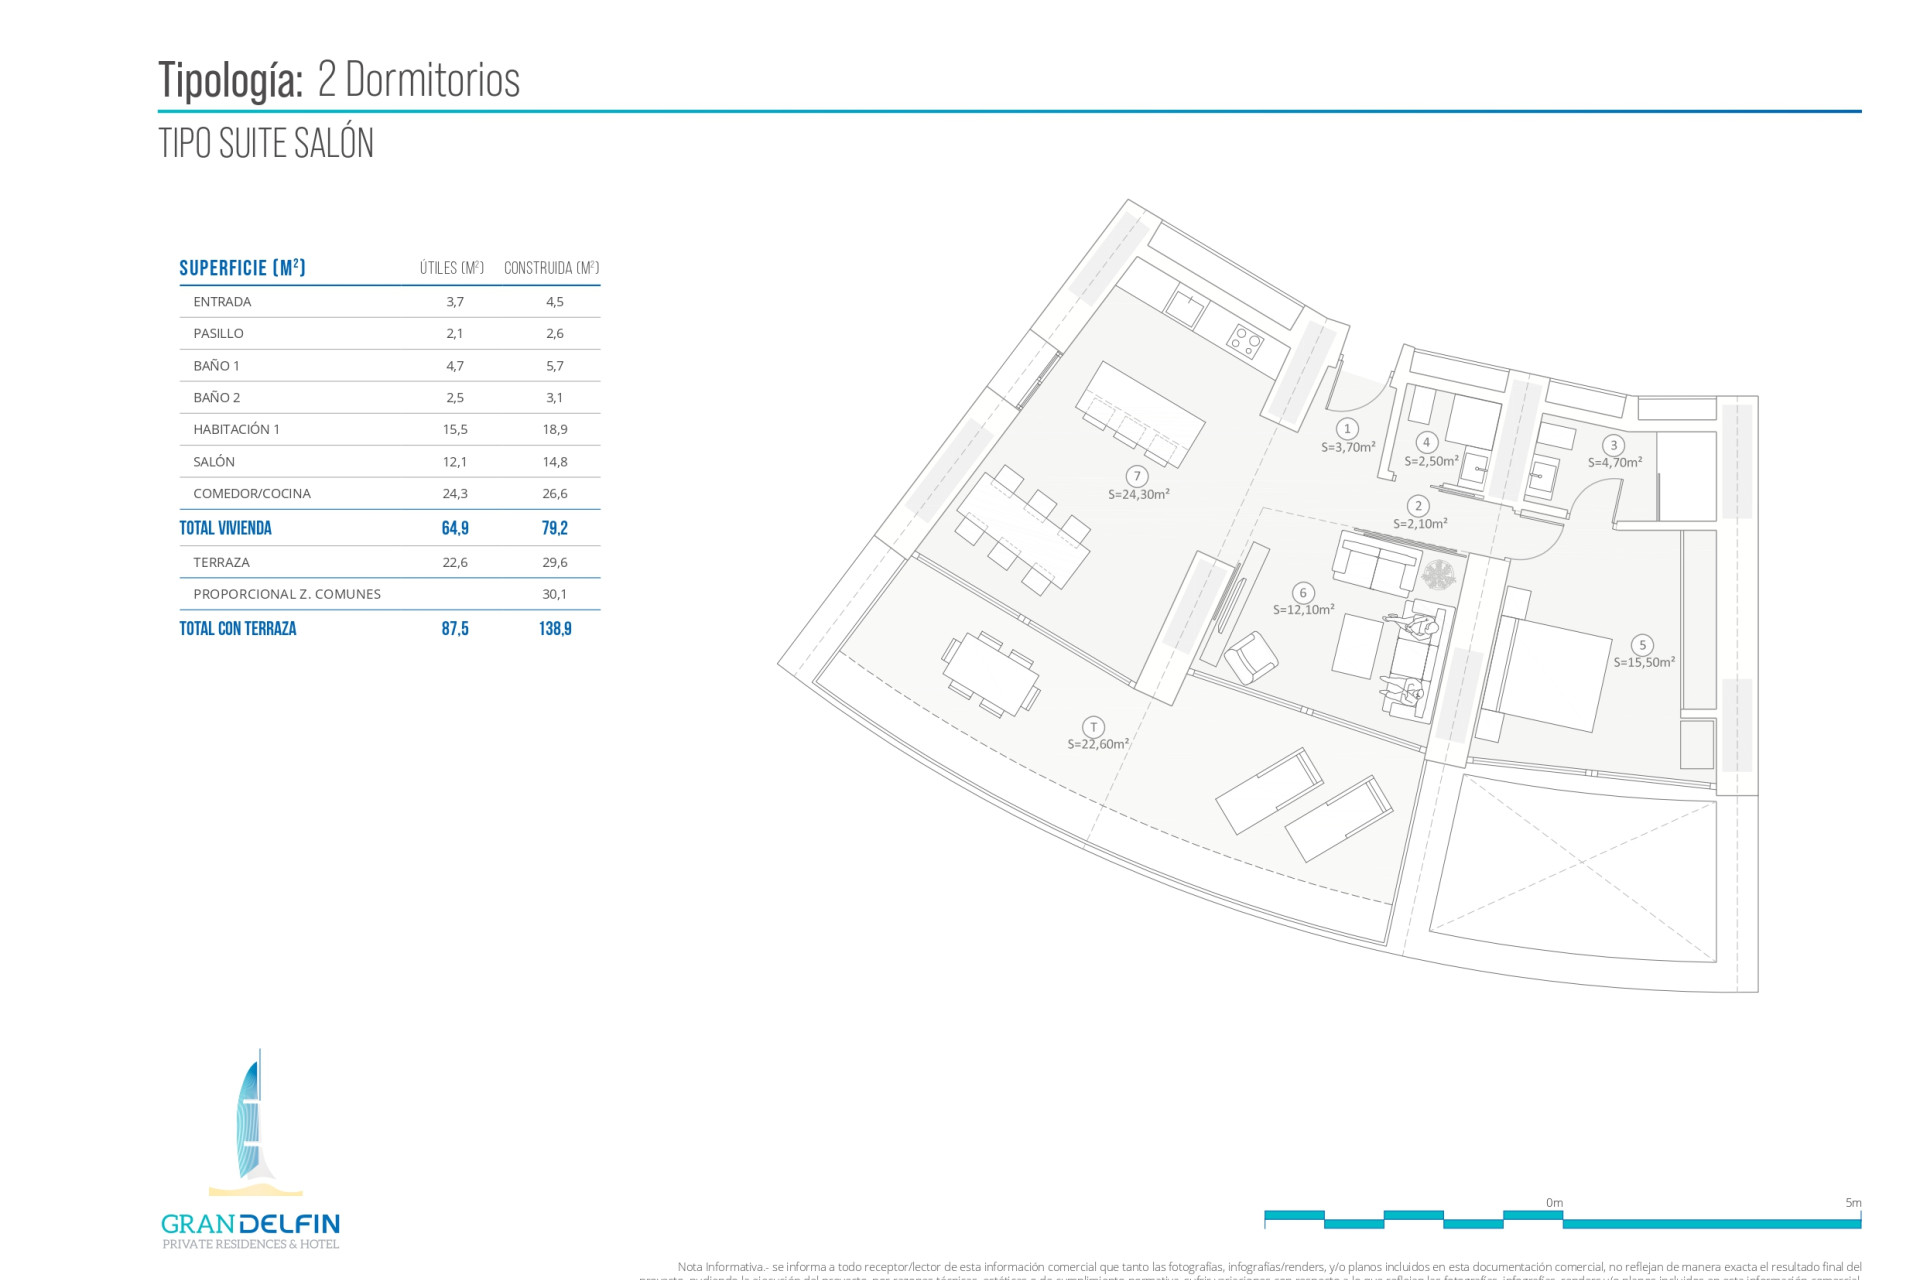Click the 26,6 comedor/cocina construida value
Image resolution: width=1920 pixels, height=1280 pixels.
(x=555, y=494)
